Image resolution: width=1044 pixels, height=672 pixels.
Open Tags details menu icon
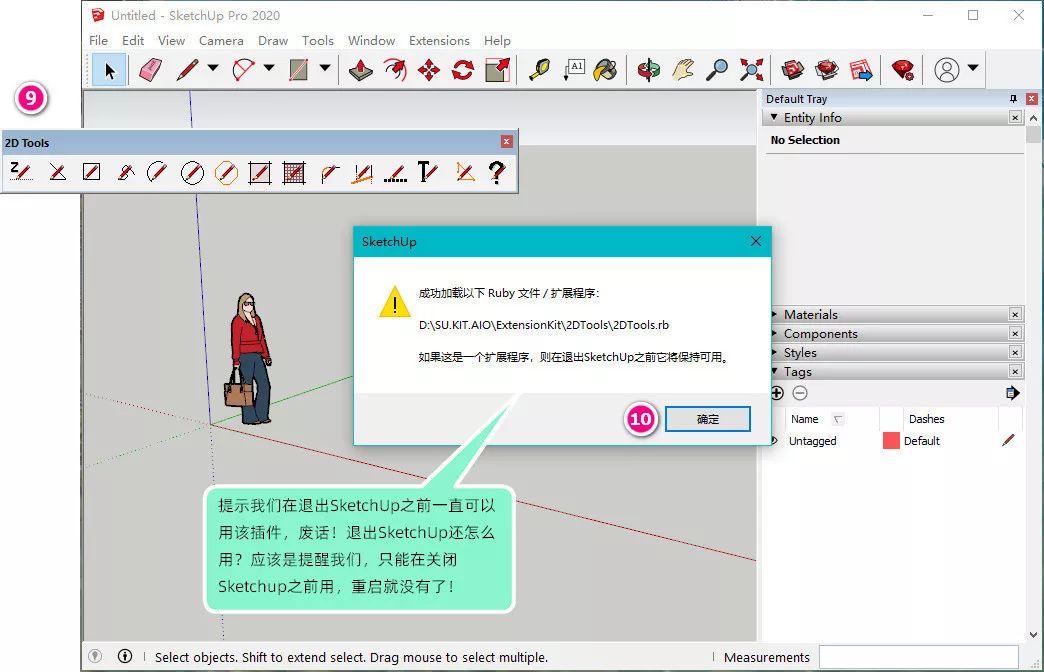tap(1012, 393)
